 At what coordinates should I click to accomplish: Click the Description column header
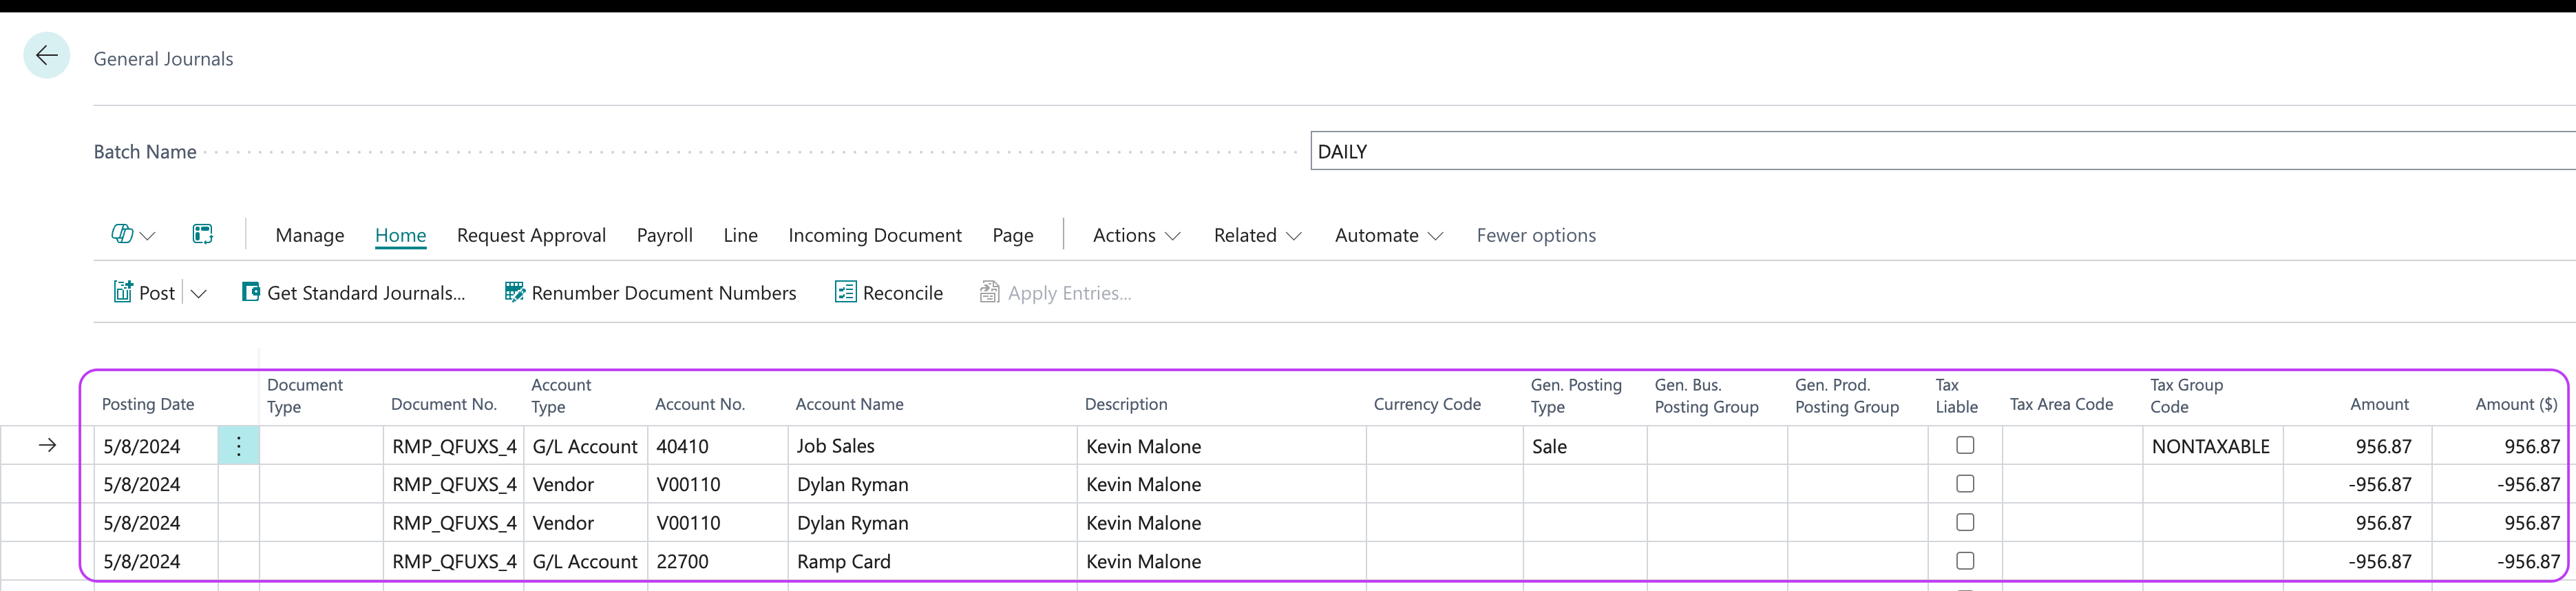(x=1125, y=404)
